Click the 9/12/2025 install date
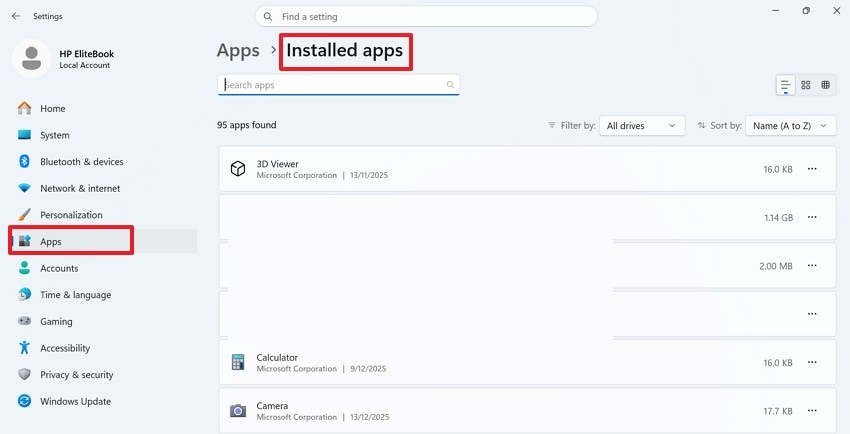 pyautogui.click(x=368, y=368)
